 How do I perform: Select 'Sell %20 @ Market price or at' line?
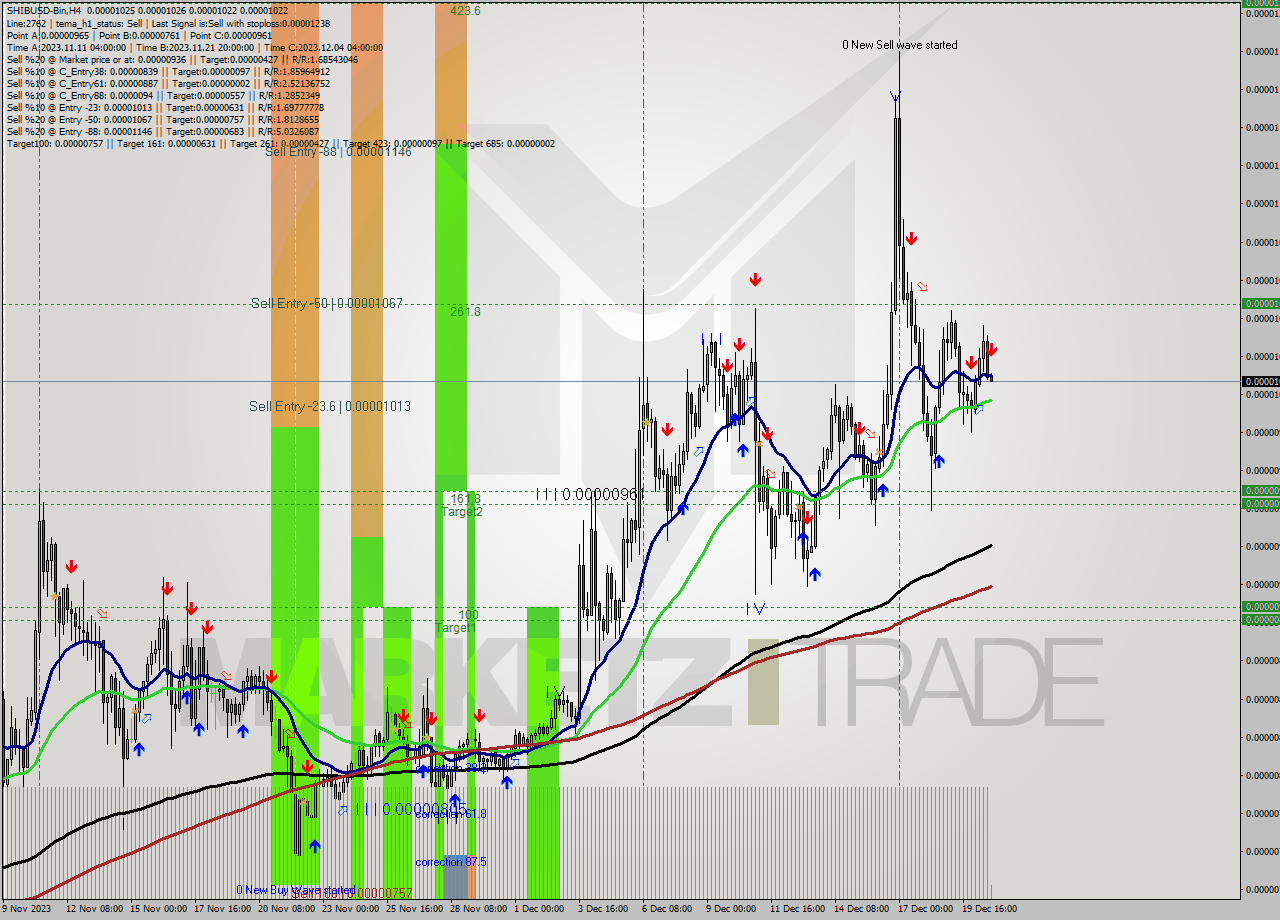(182, 59)
